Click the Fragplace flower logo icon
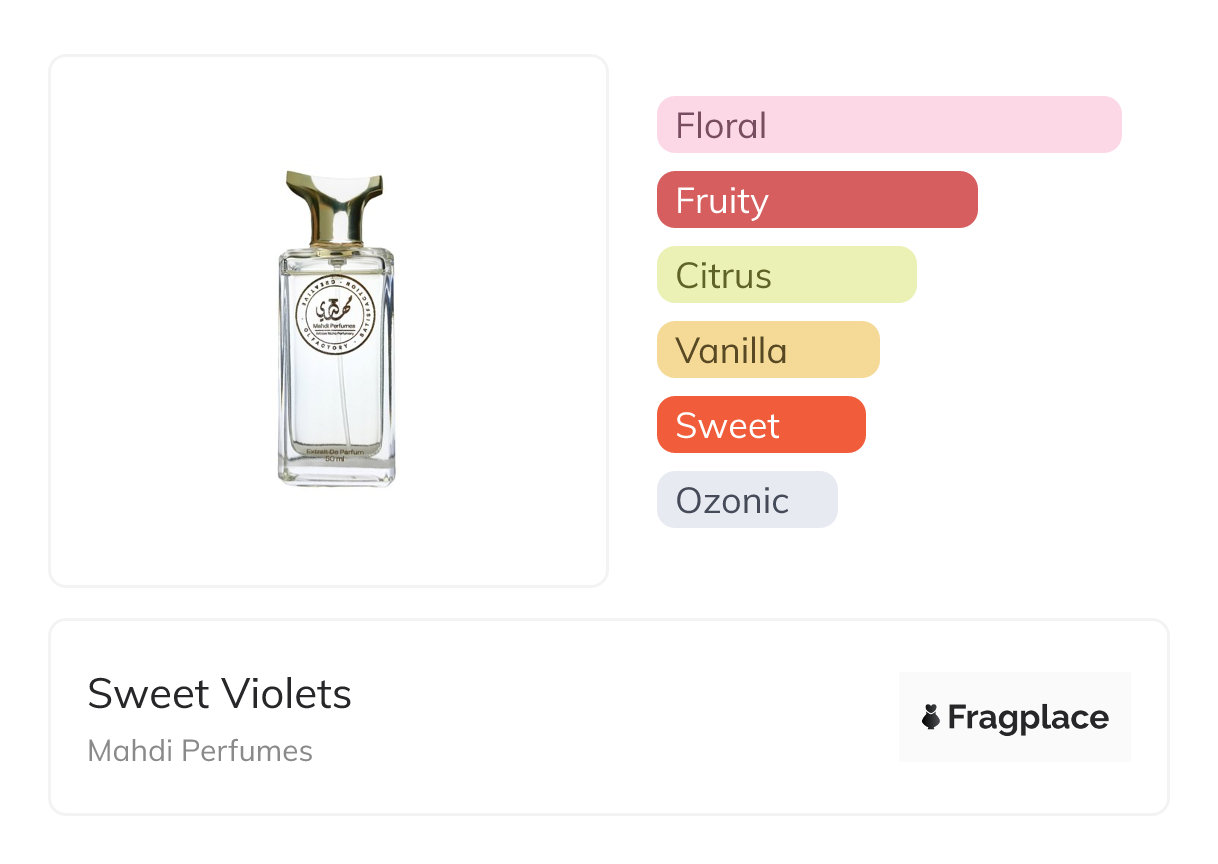The width and height of the screenshot is (1218, 864). [x=931, y=717]
